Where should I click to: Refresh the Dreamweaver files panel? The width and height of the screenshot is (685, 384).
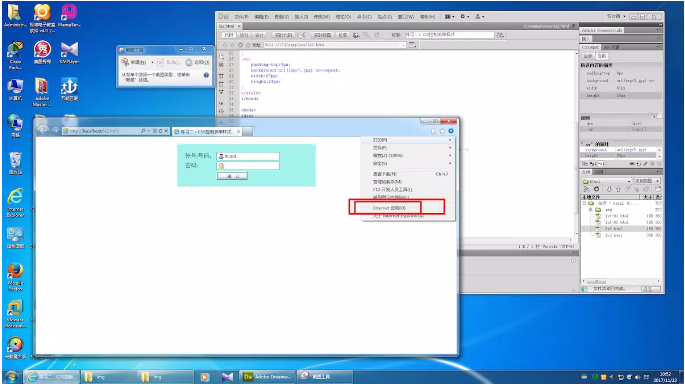(x=596, y=189)
